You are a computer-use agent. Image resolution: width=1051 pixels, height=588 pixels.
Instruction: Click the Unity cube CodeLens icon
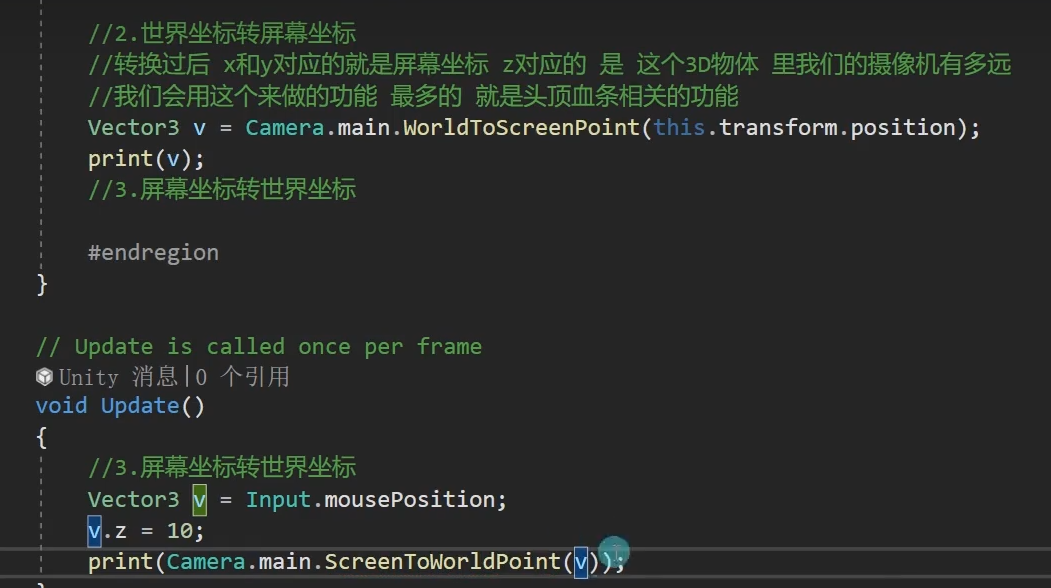(x=44, y=377)
